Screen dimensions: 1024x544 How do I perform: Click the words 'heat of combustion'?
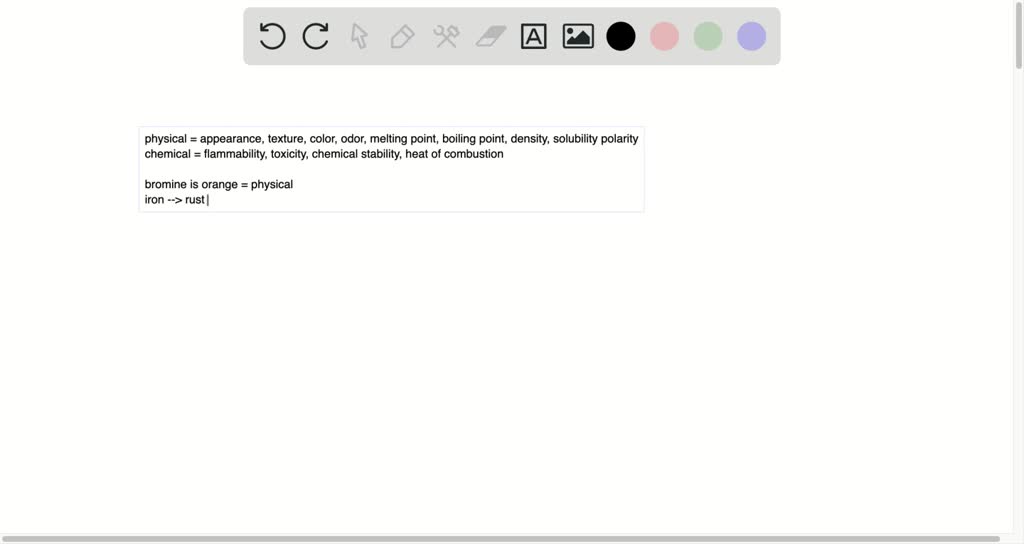tap(455, 154)
